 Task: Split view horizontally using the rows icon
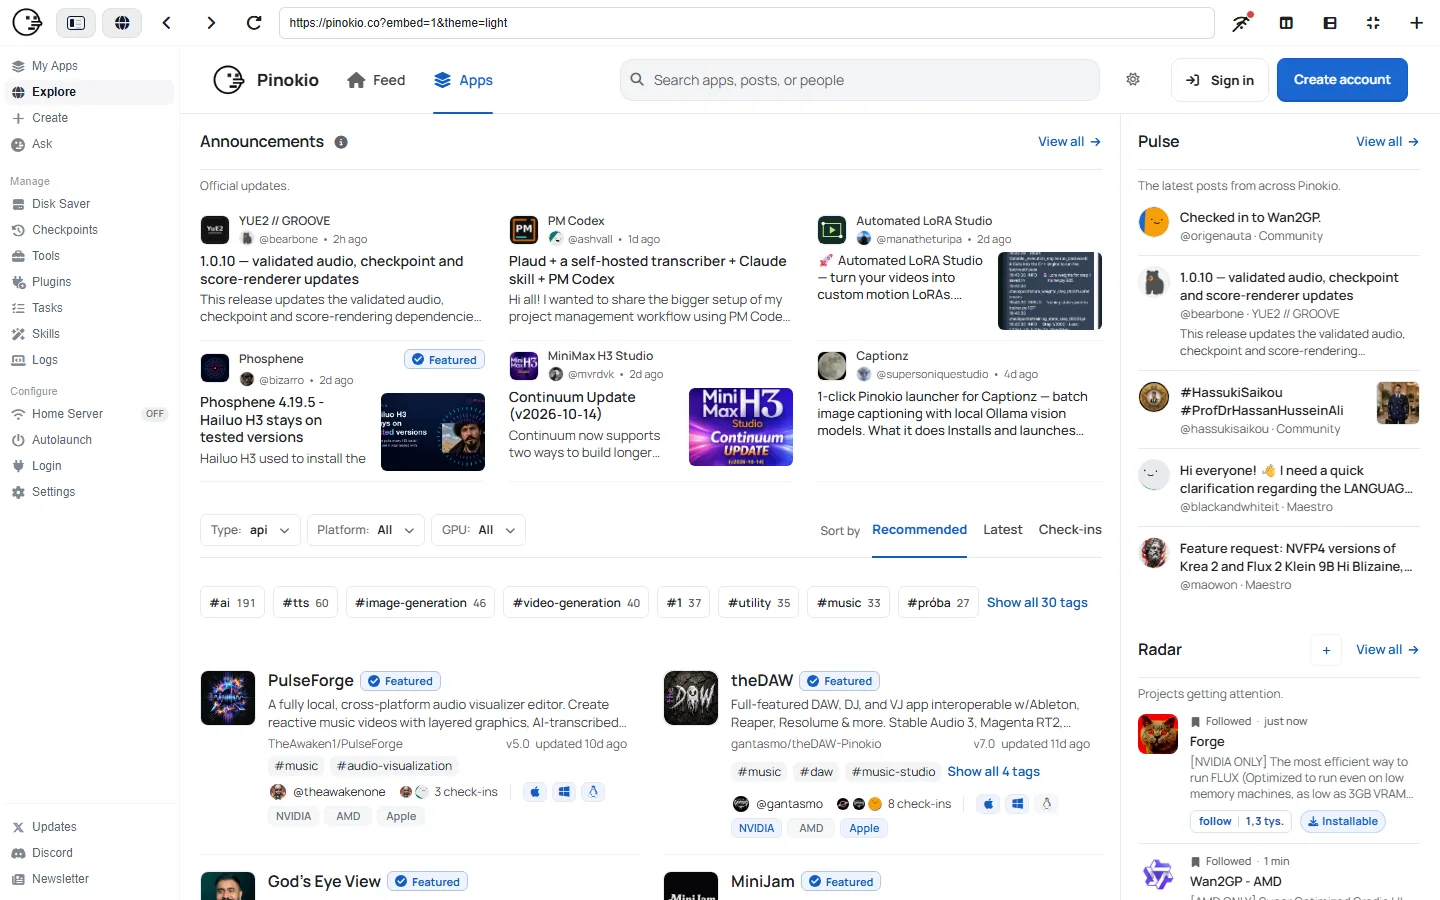point(1330,22)
